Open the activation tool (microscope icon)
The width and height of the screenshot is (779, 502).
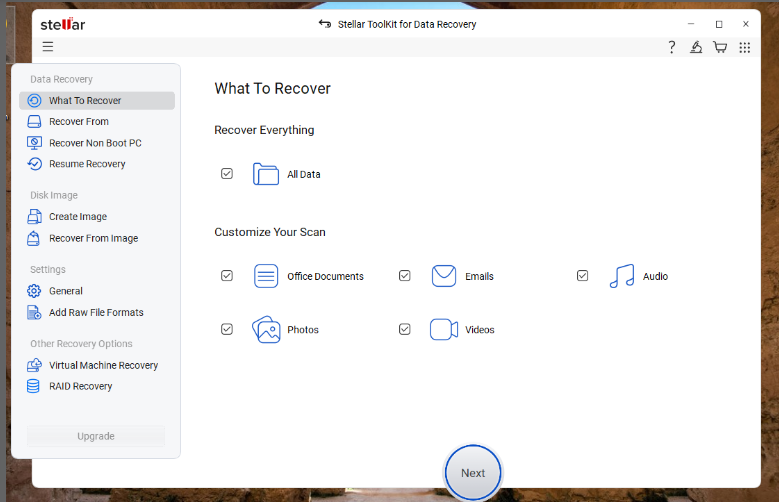click(696, 47)
